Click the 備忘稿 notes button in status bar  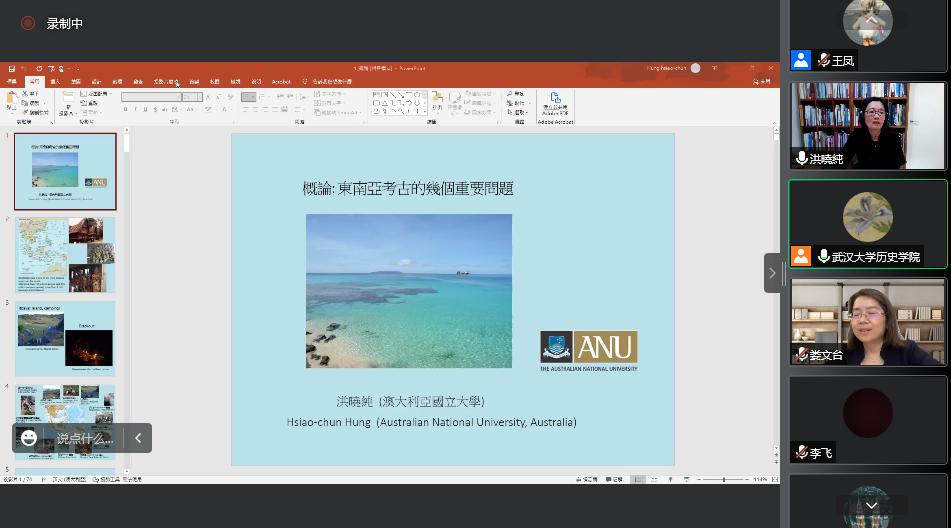585,480
